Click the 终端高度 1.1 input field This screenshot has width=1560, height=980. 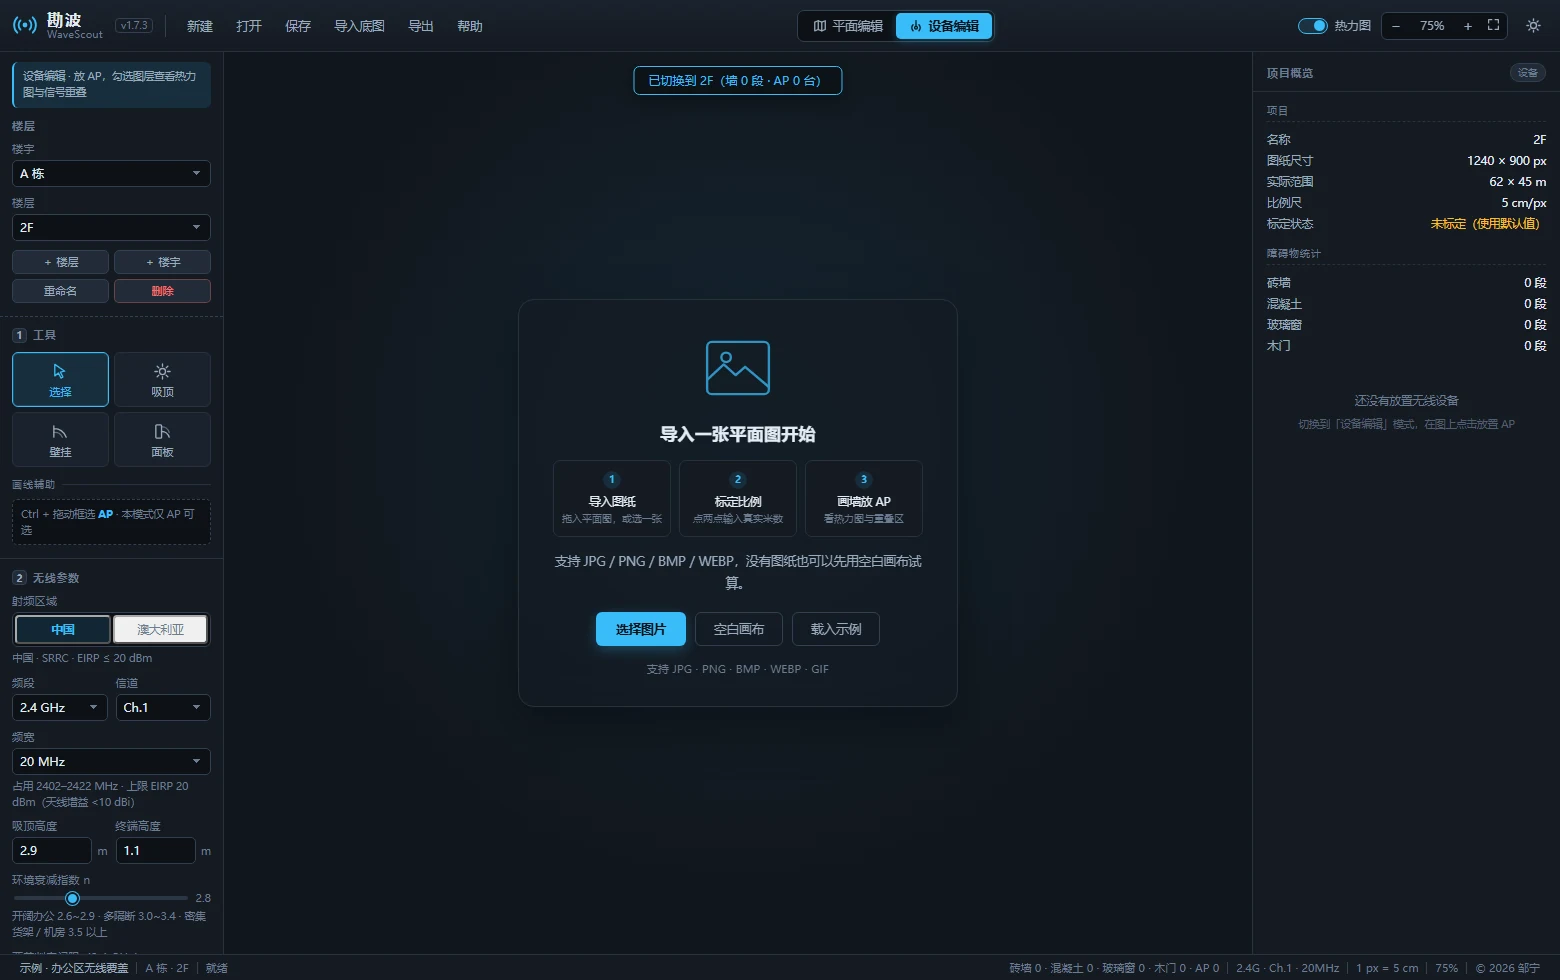tap(155, 850)
